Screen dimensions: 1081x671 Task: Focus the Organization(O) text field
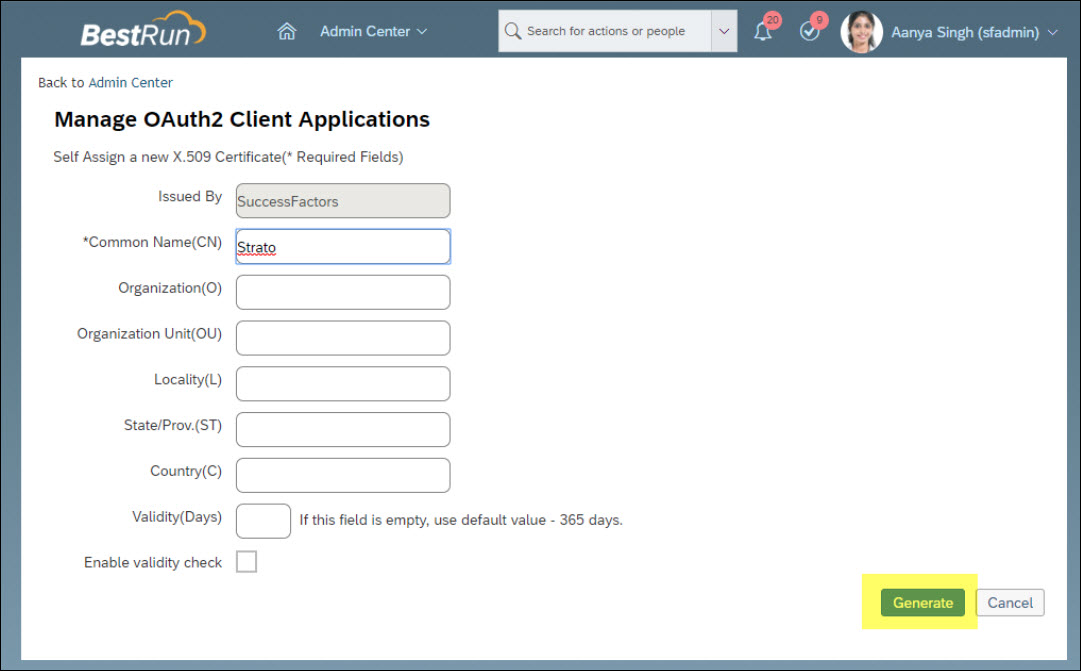343,292
